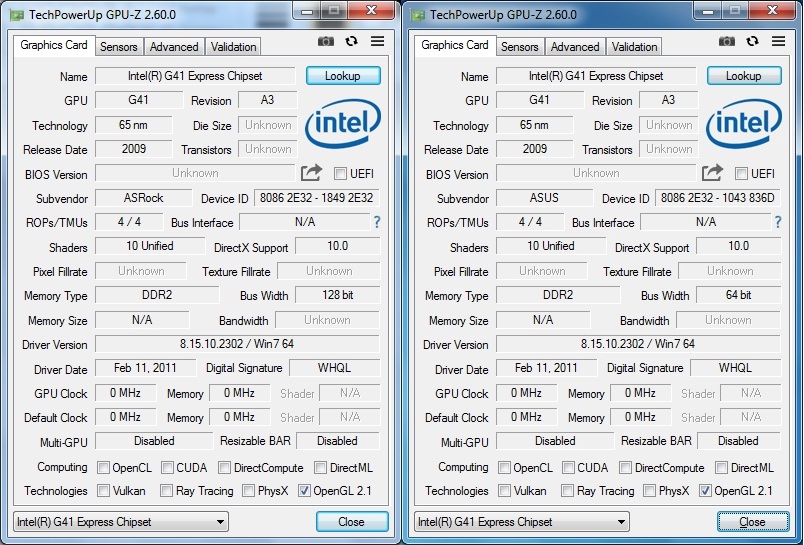Click the 65 nm Technology value in the right window
The image size is (804, 545).
[x=534, y=125]
